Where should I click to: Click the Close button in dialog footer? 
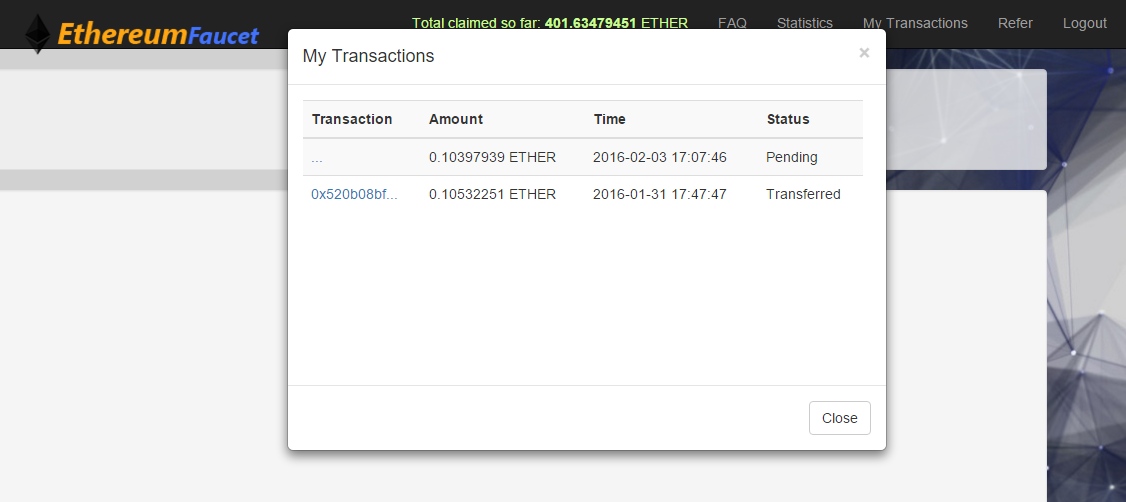click(x=839, y=418)
